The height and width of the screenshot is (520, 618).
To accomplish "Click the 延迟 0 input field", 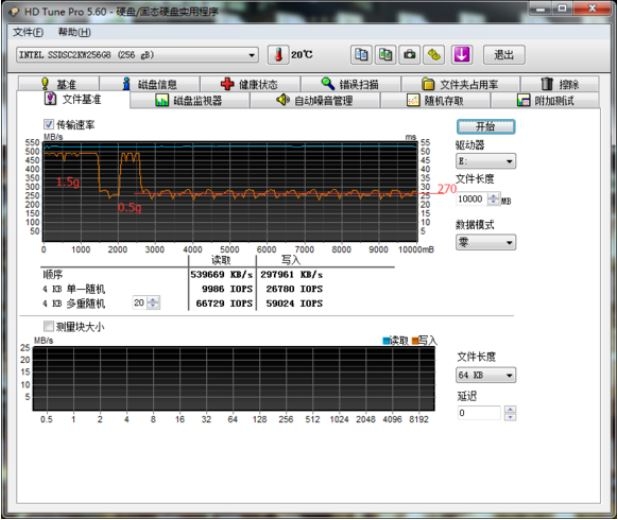I will [x=480, y=413].
